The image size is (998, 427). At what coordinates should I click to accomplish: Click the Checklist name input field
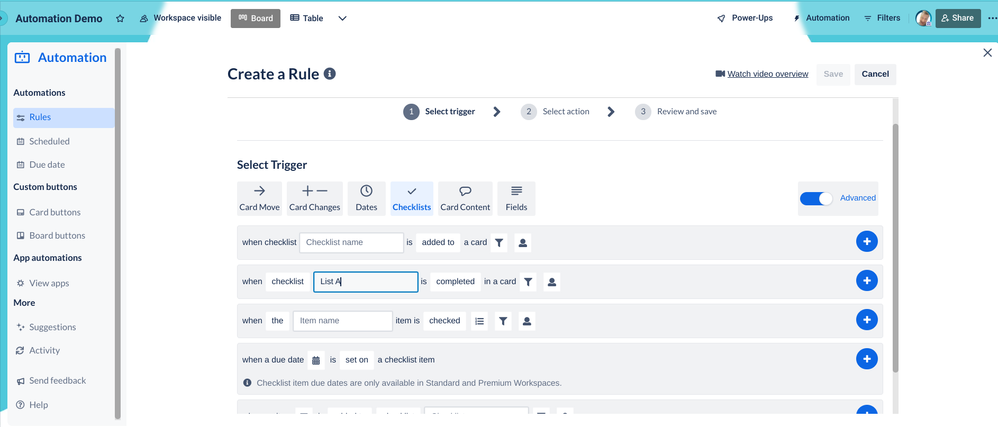point(351,242)
